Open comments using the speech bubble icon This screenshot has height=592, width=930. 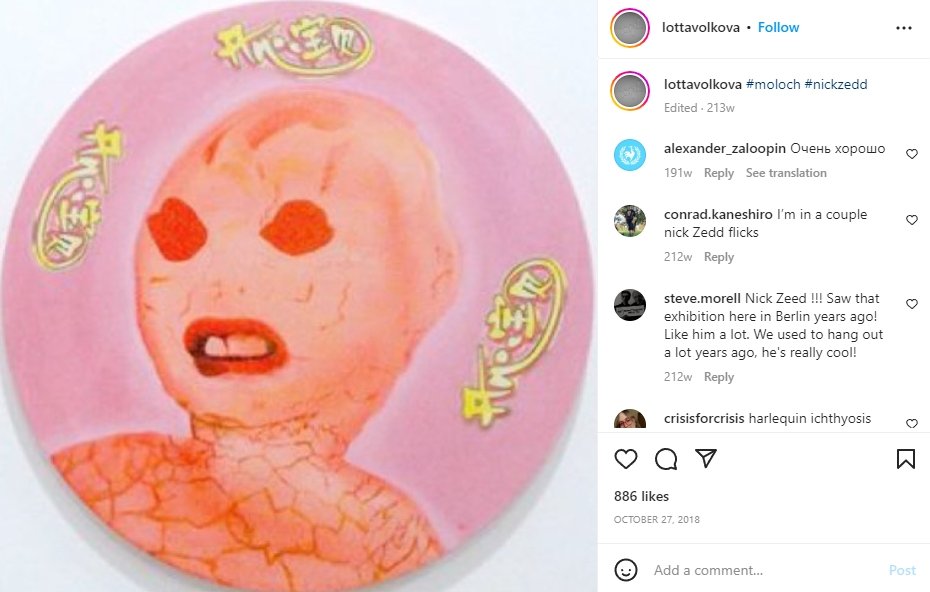tap(666, 459)
